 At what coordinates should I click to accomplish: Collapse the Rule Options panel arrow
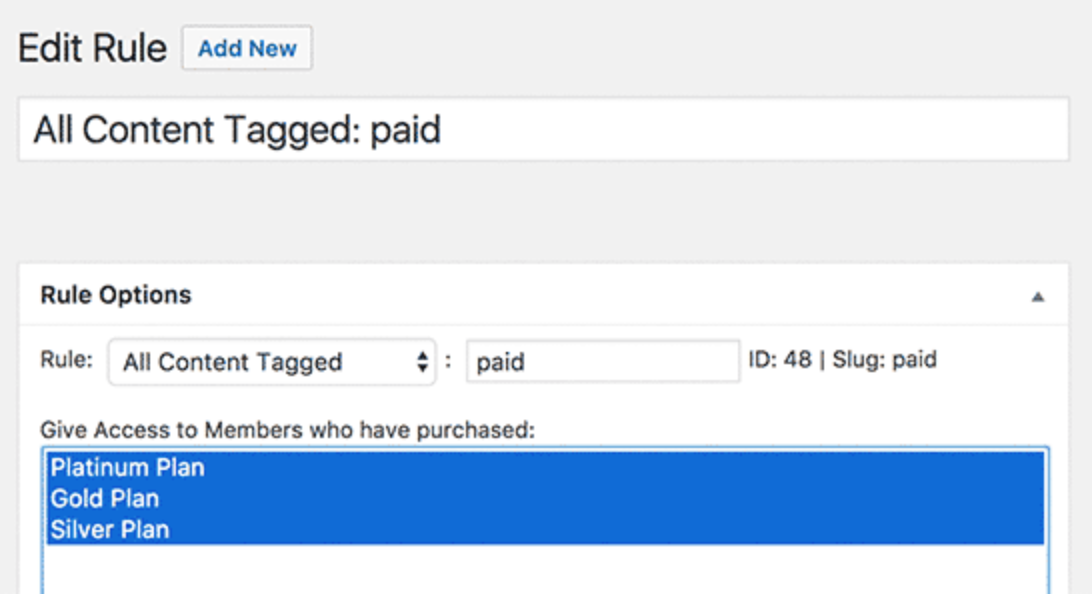tap(1038, 297)
